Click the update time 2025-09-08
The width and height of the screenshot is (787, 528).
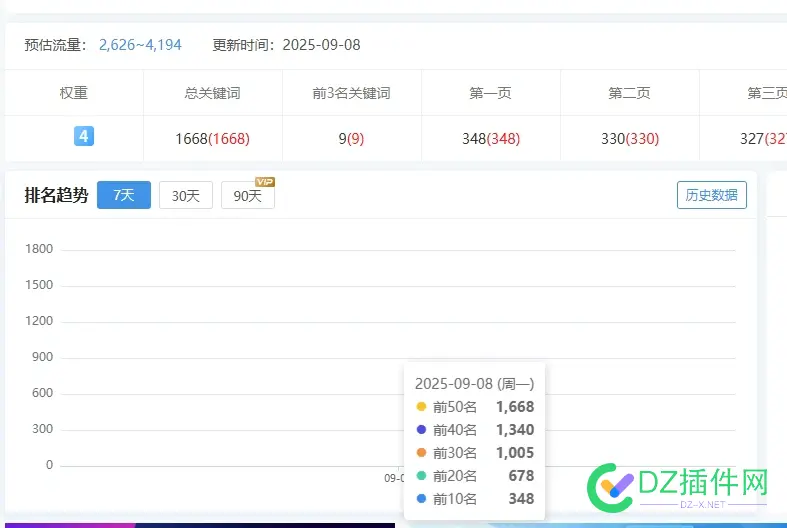(x=321, y=45)
